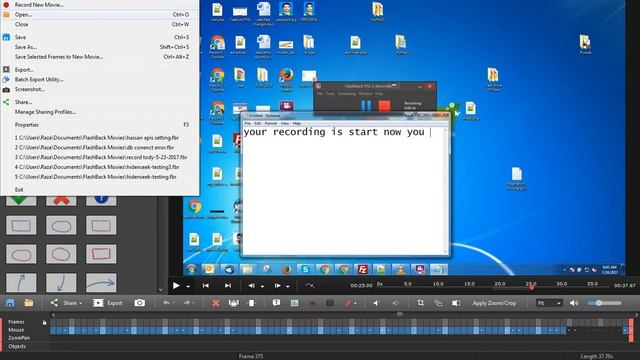Select the Mouse track label
Screen dimensions: 640x360
[x=16, y=330]
